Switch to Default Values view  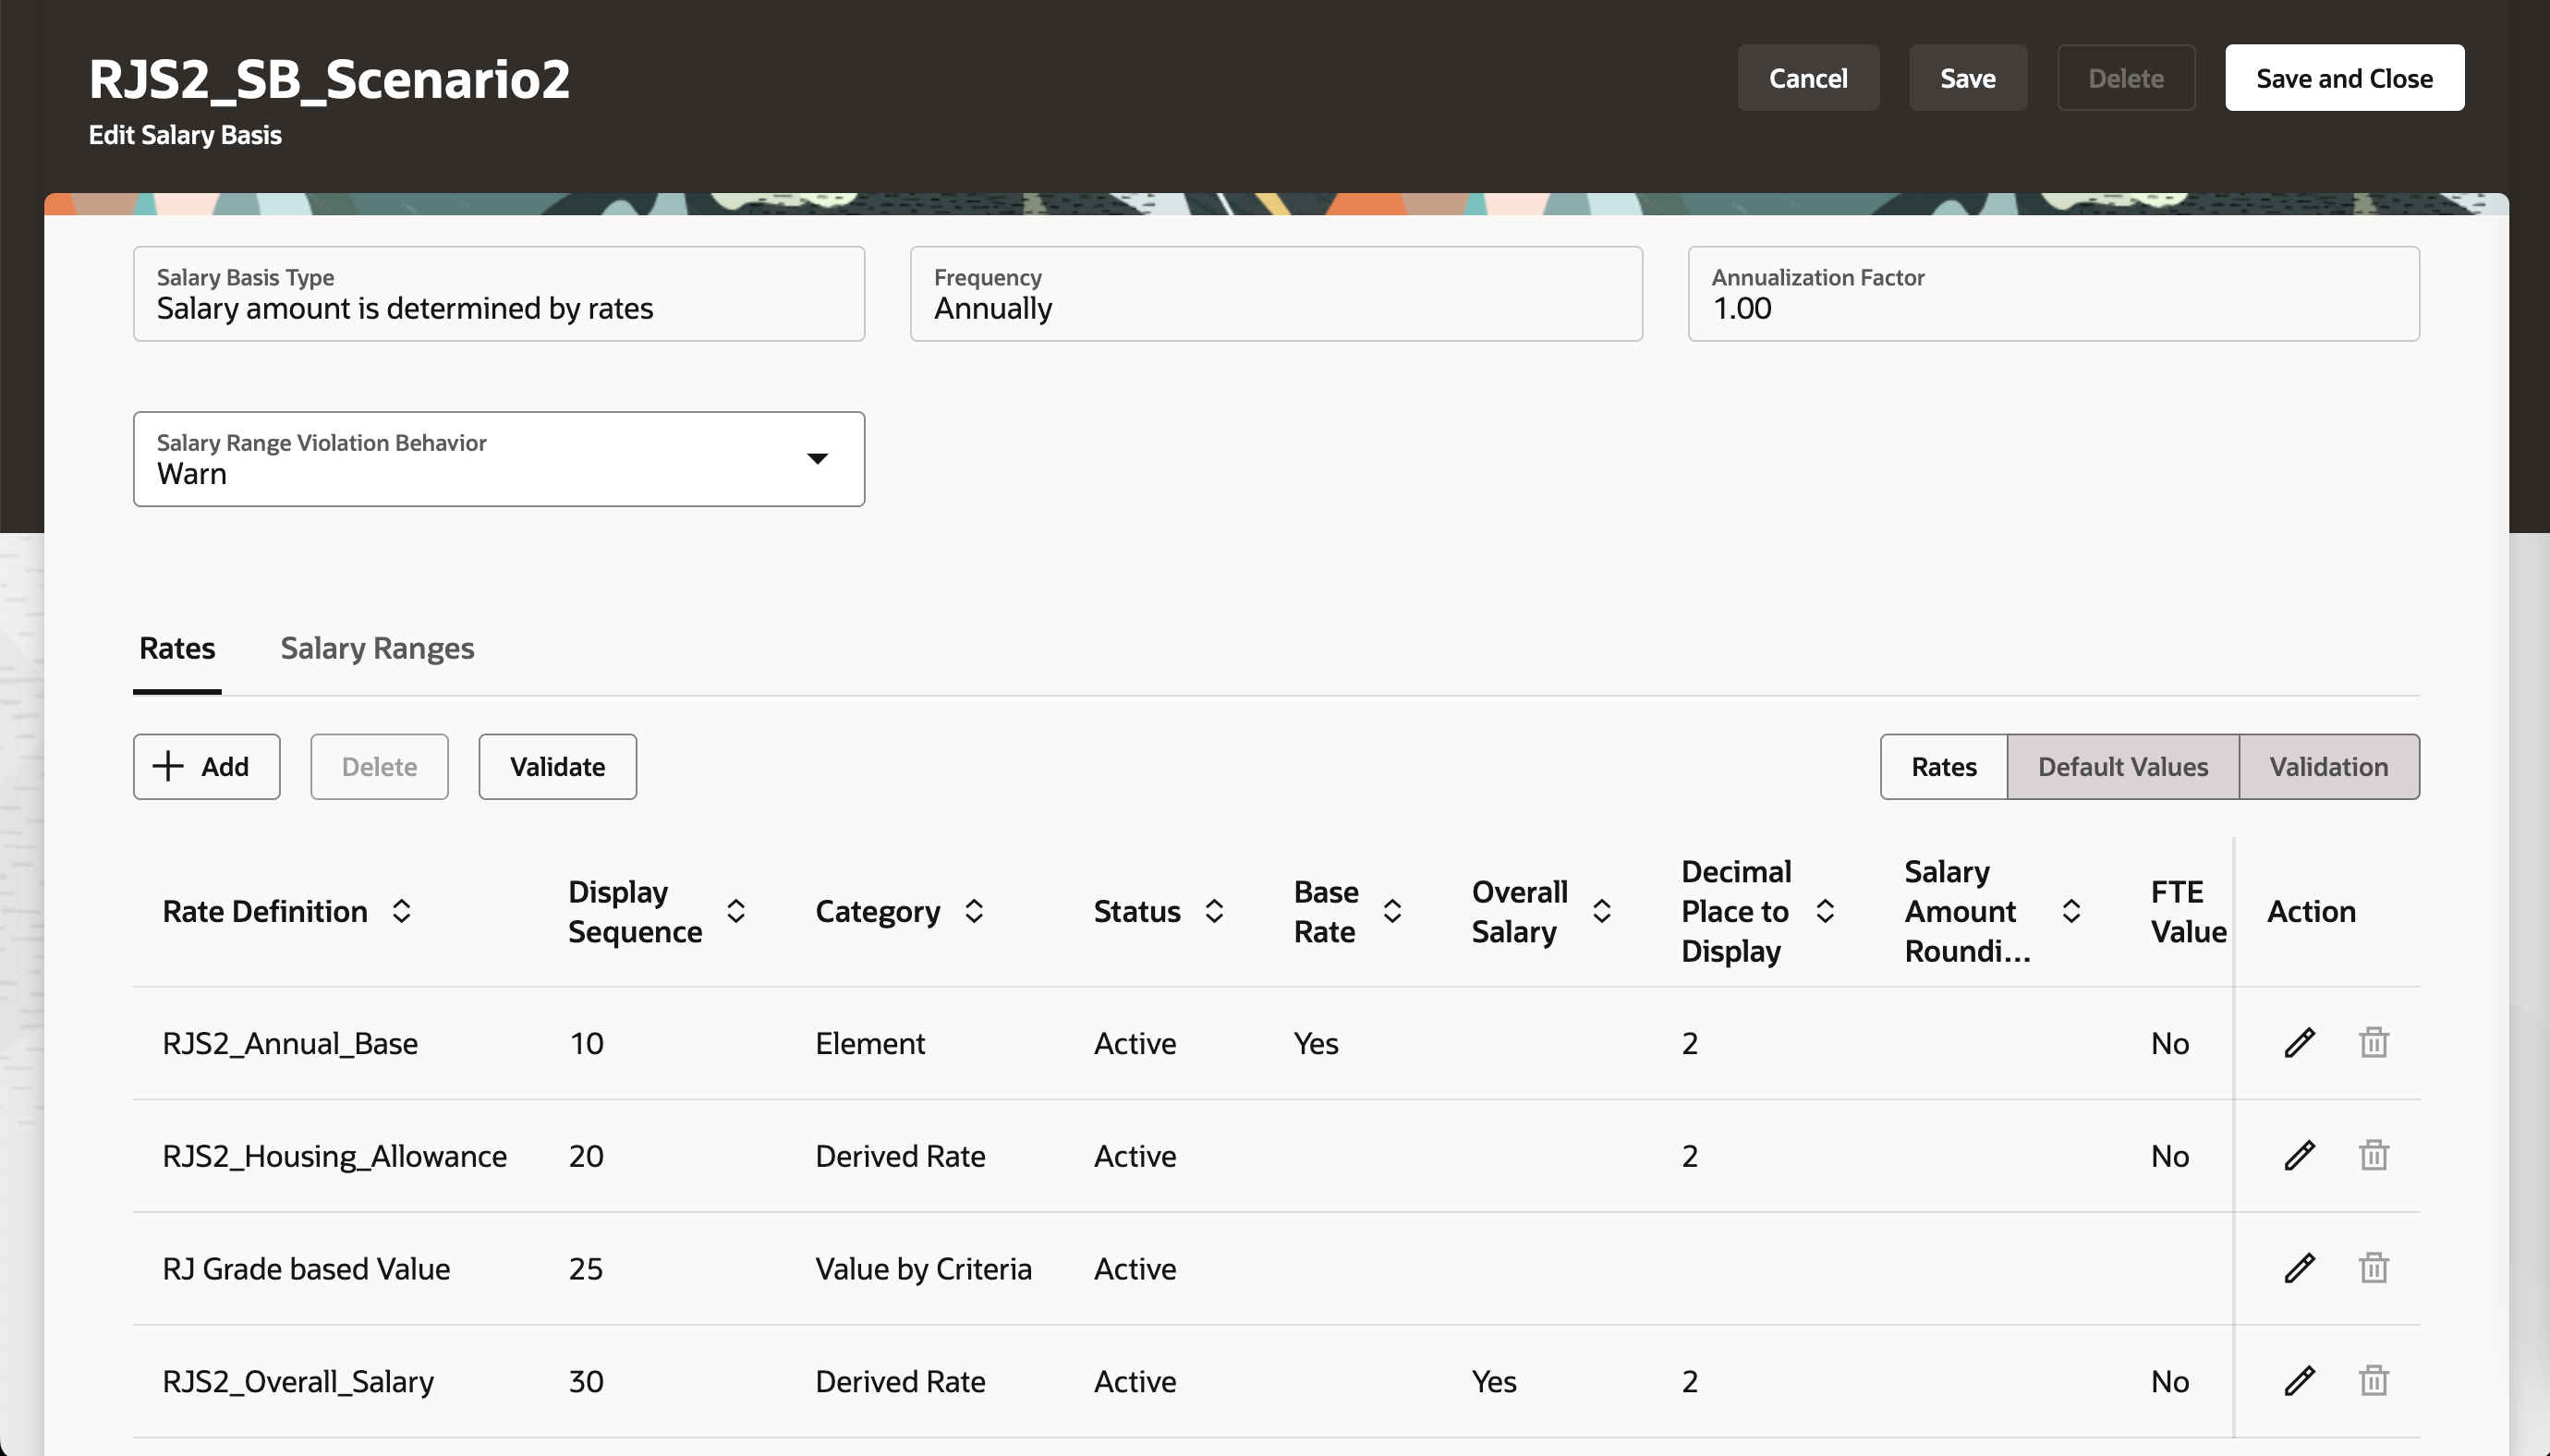point(2122,767)
